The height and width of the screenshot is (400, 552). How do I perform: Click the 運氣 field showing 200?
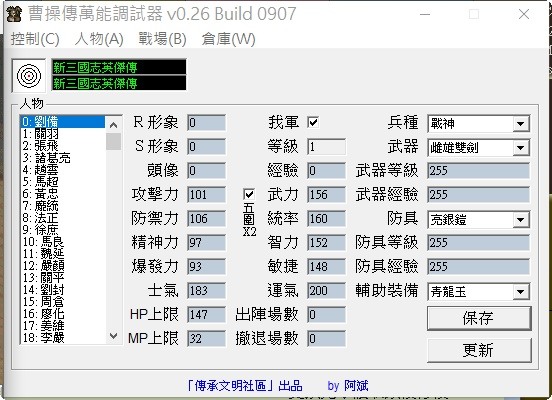click(327, 290)
